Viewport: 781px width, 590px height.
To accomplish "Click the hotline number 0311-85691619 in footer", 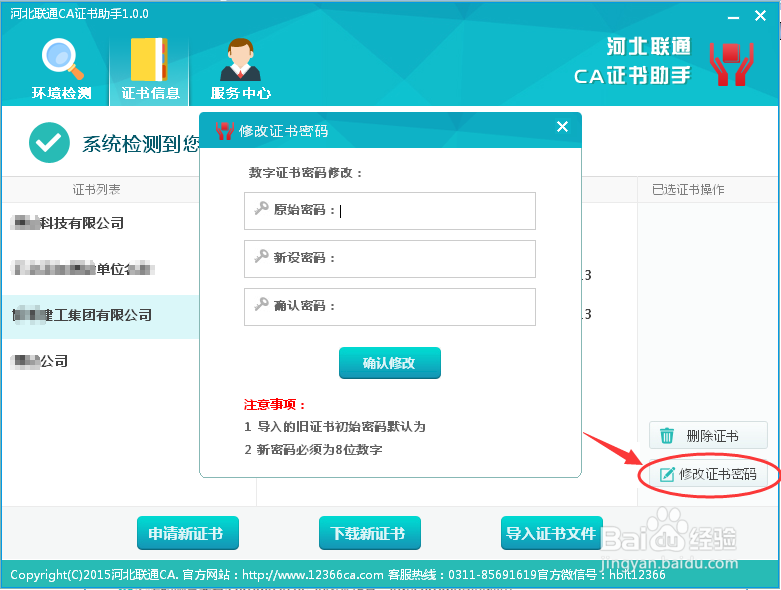I will click(x=493, y=575).
